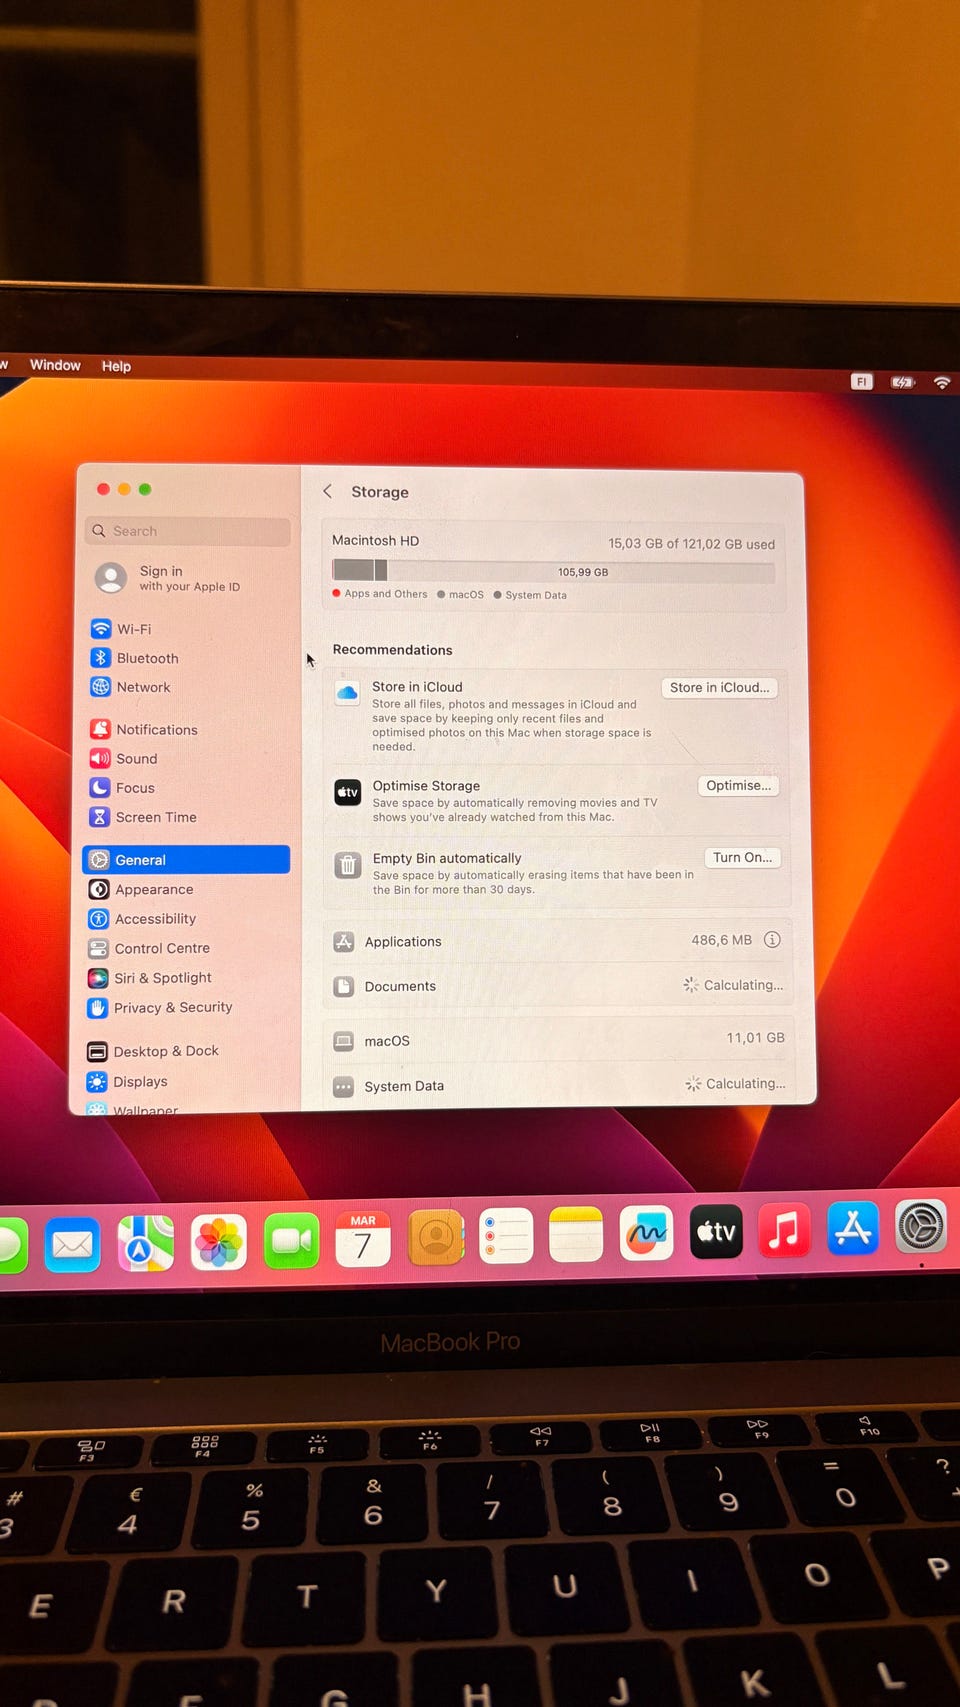Click the 15,03 GB of 121,02 GB used text

coord(691,544)
